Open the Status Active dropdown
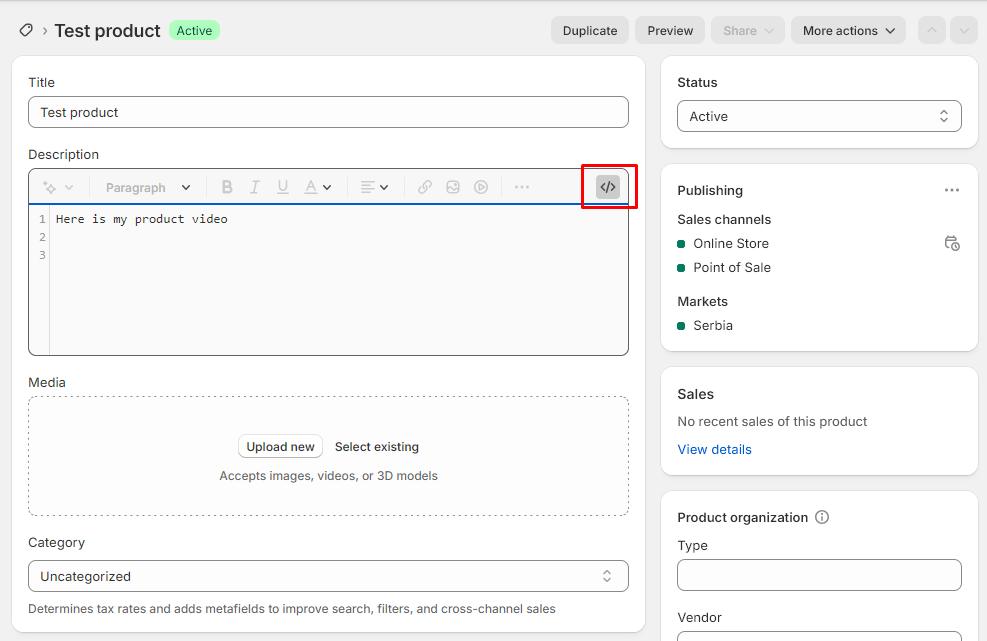Screen dimensions: 987x641 point(819,116)
